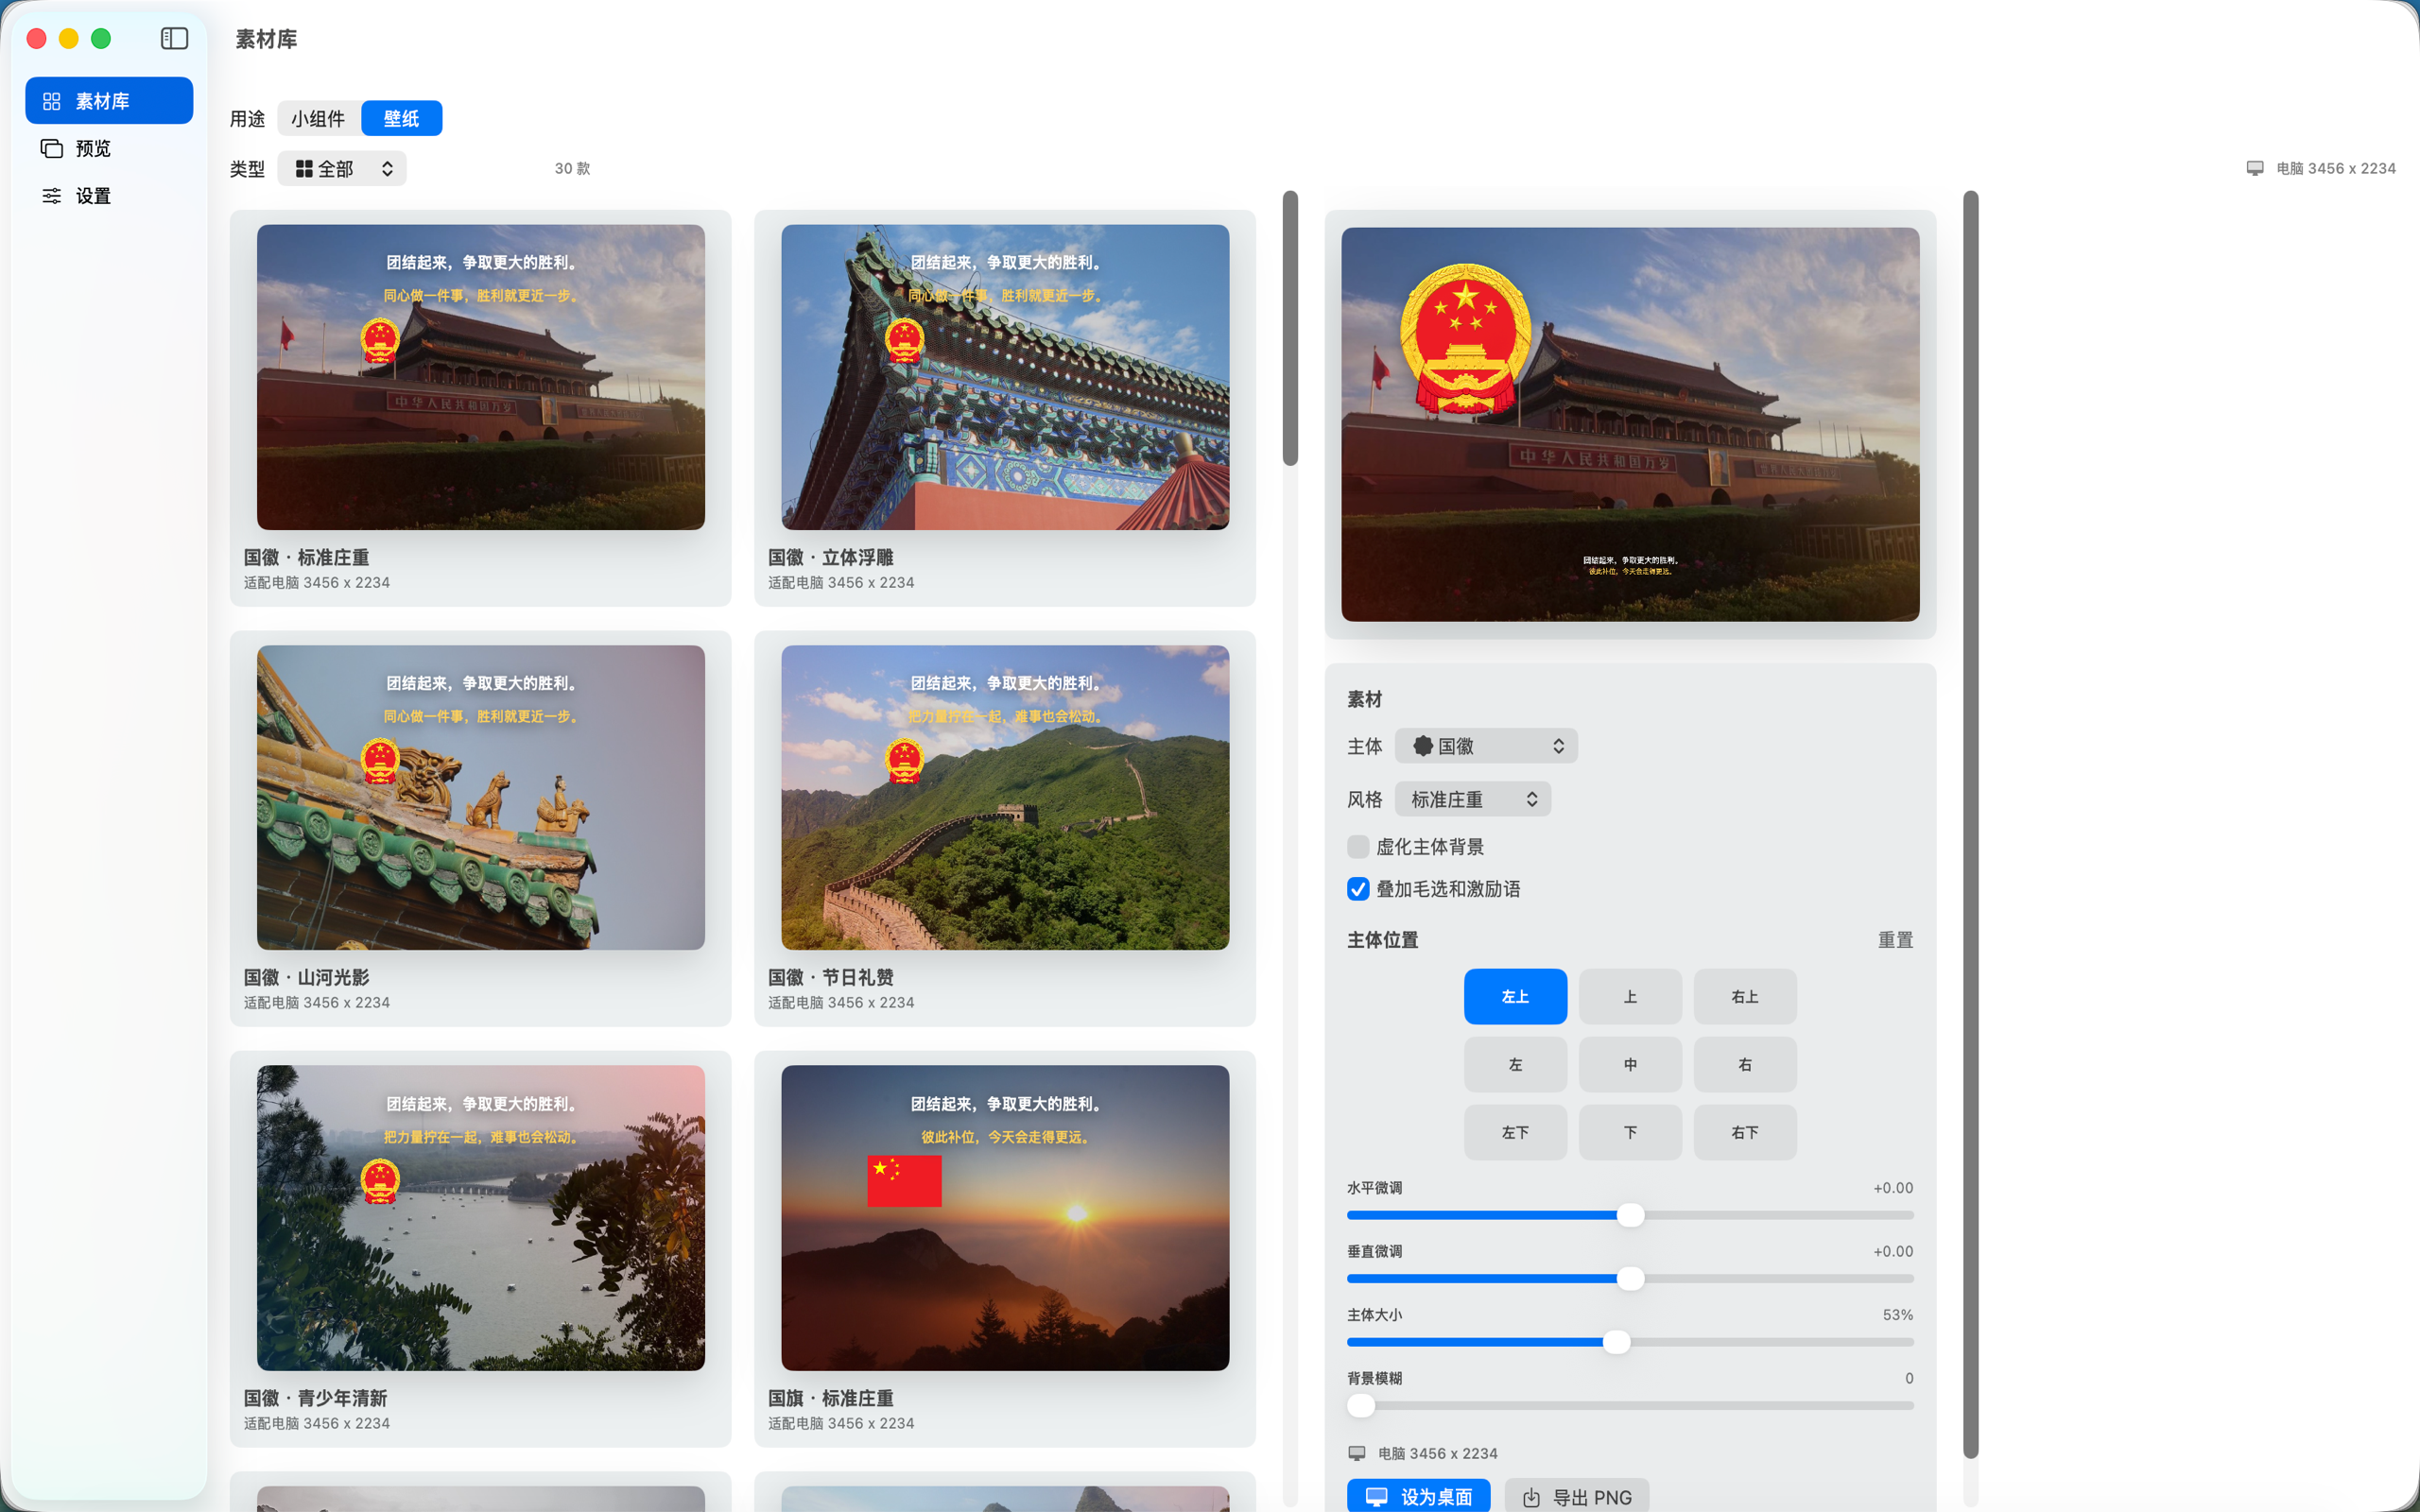The height and width of the screenshot is (1512, 2420).
Task: Set subject position to 左下
Action: (x=1515, y=1133)
